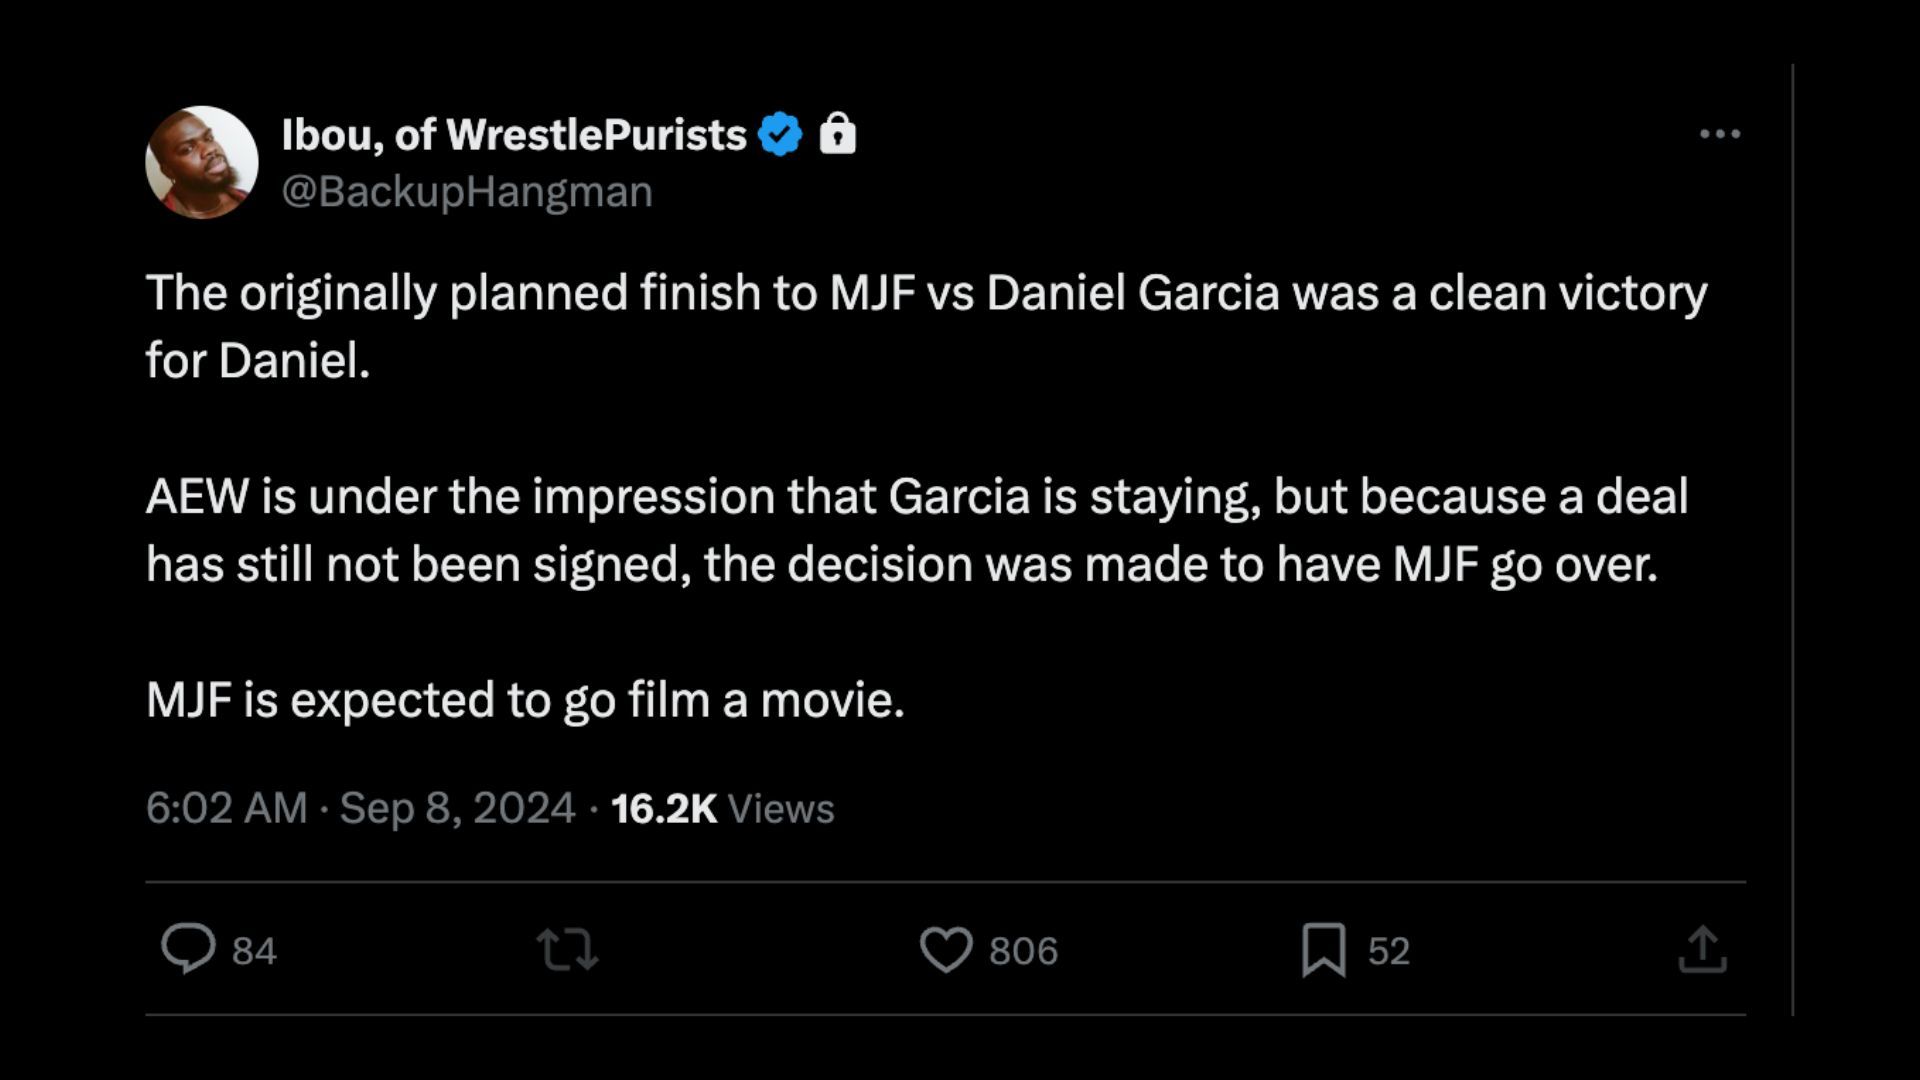Viewport: 1920px width, 1080px height.
Task: Click the blue verified checkmark badge
Action: pos(780,134)
